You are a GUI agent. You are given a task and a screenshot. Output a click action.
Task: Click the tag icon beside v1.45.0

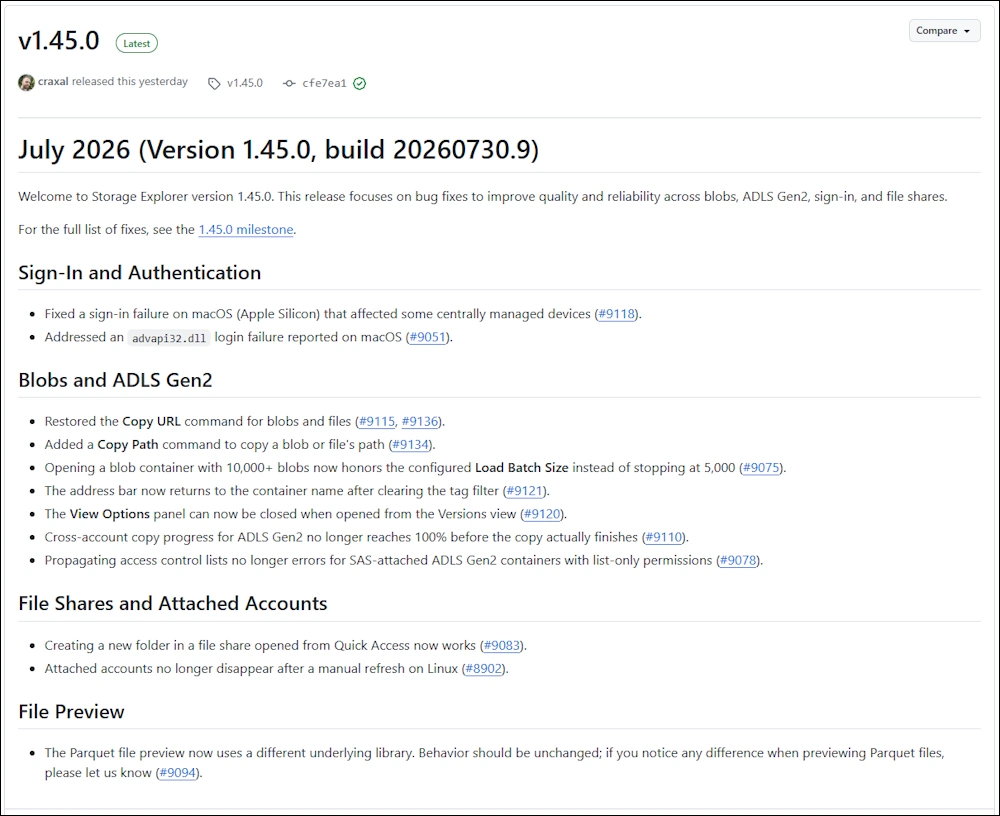[214, 84]
